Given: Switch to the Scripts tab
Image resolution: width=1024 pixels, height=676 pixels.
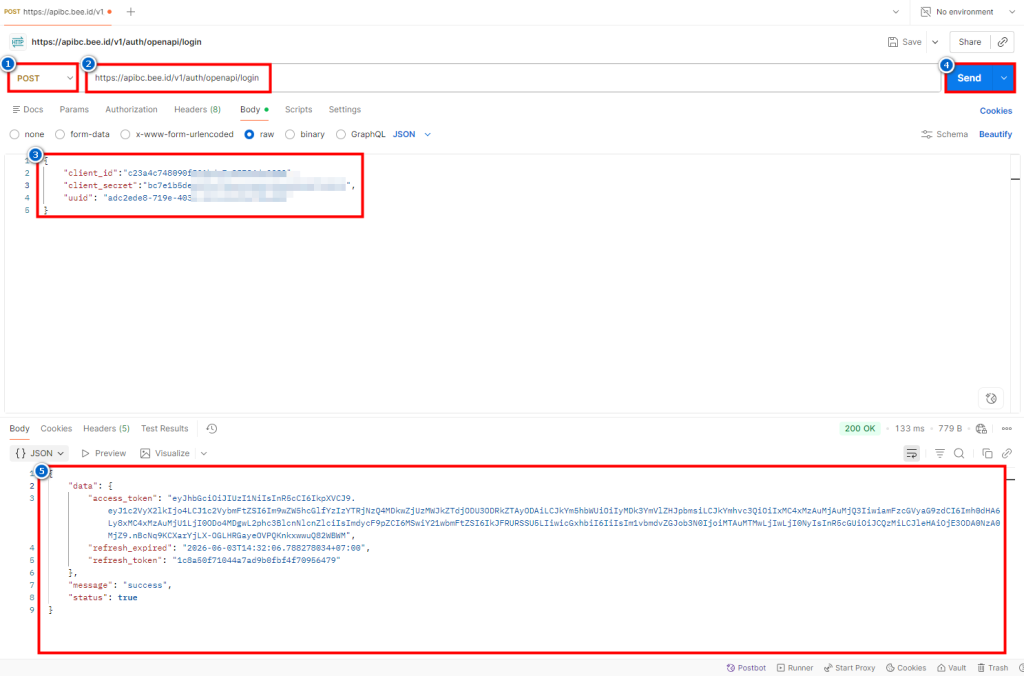Looking at the screenshot, I should (x=298, y=110).
